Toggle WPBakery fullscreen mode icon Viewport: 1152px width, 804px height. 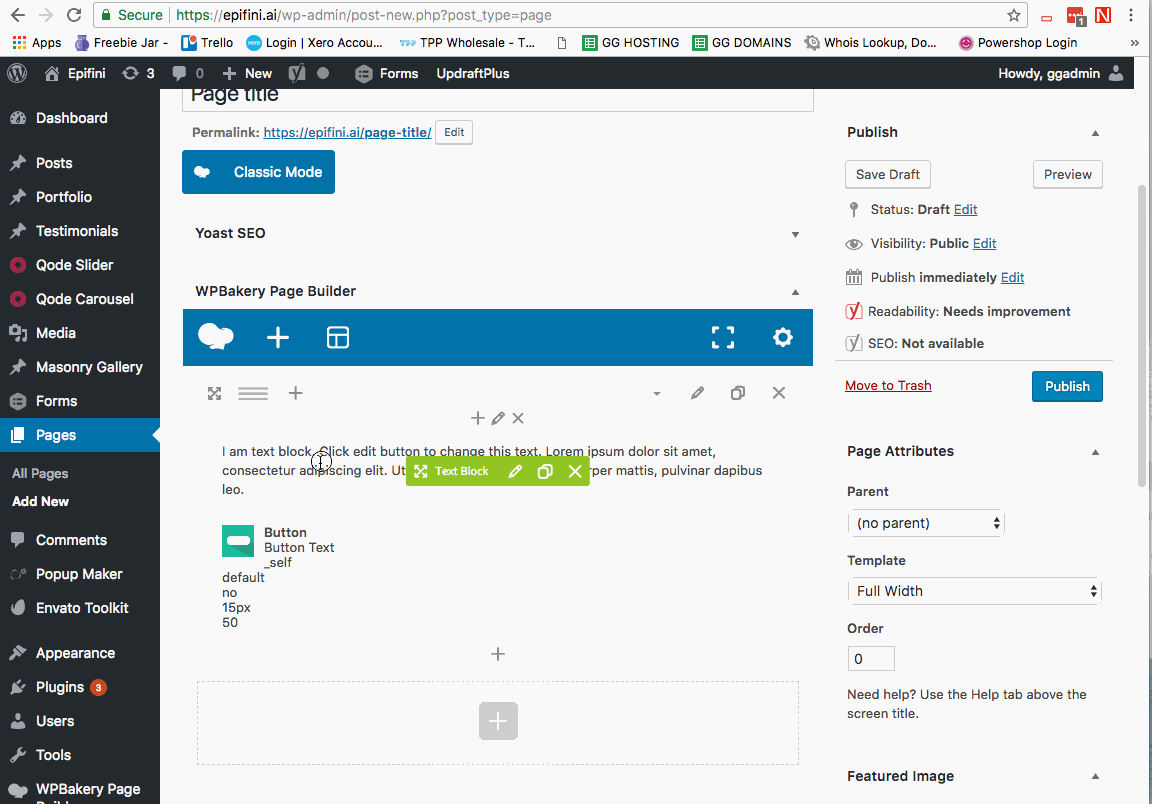click(722, 338)
